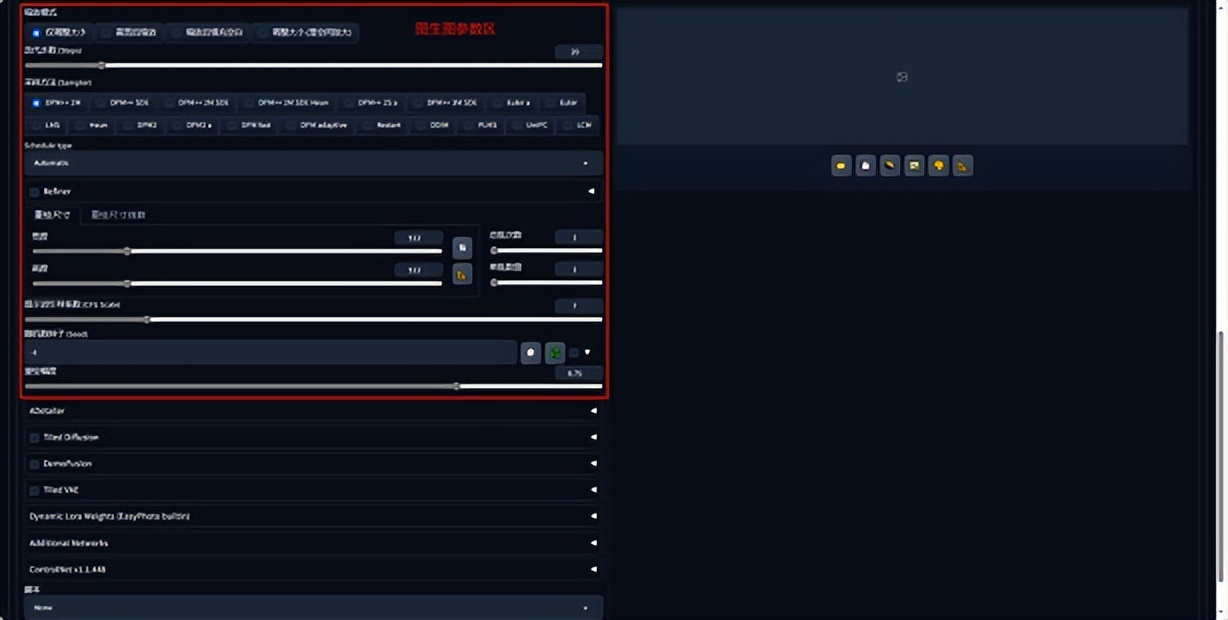The image size is (1228, 620).
Task: Reuse the last seed with the green recycle icon
Action: point(555,352)
